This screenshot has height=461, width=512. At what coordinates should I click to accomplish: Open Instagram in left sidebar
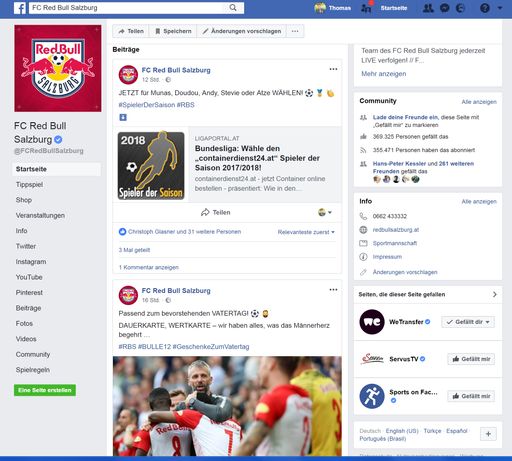(31, 262)
